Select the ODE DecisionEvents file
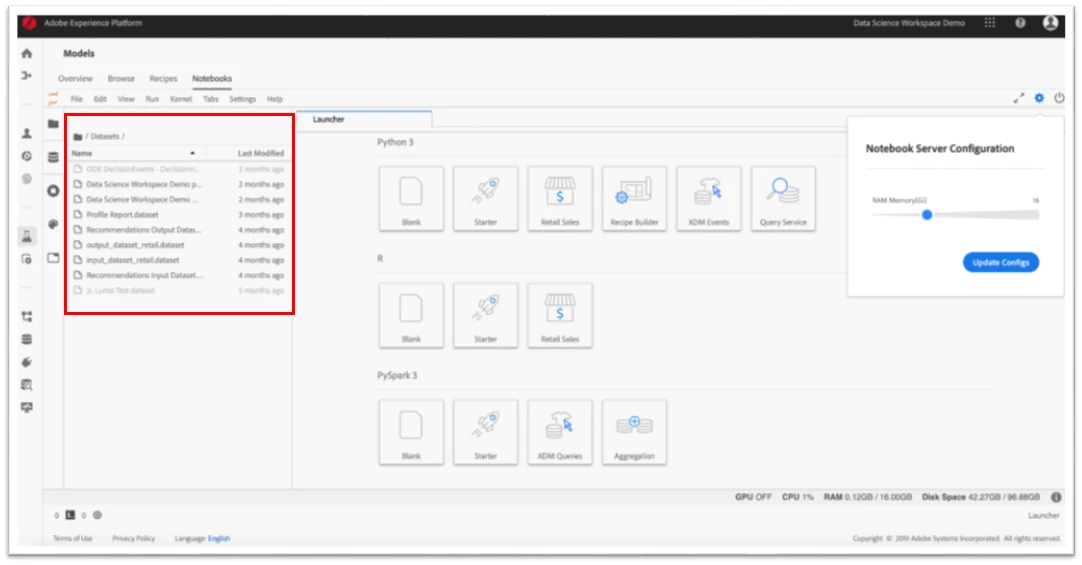The height and width of the screenshot is (565, 1082). pos(178,169)
